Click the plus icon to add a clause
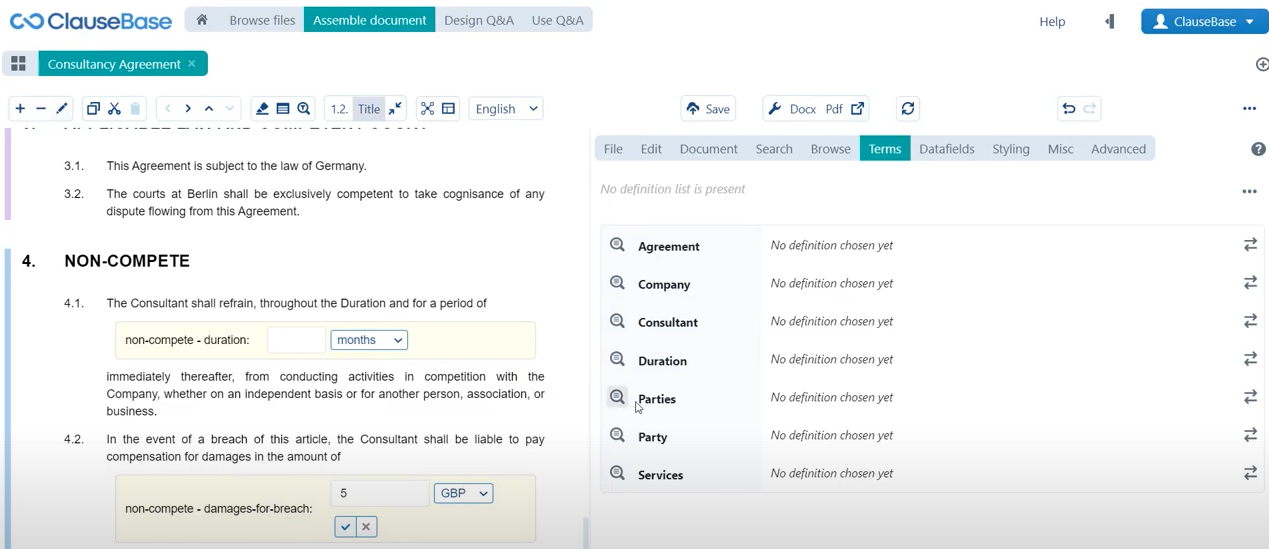 coord(20,109)
